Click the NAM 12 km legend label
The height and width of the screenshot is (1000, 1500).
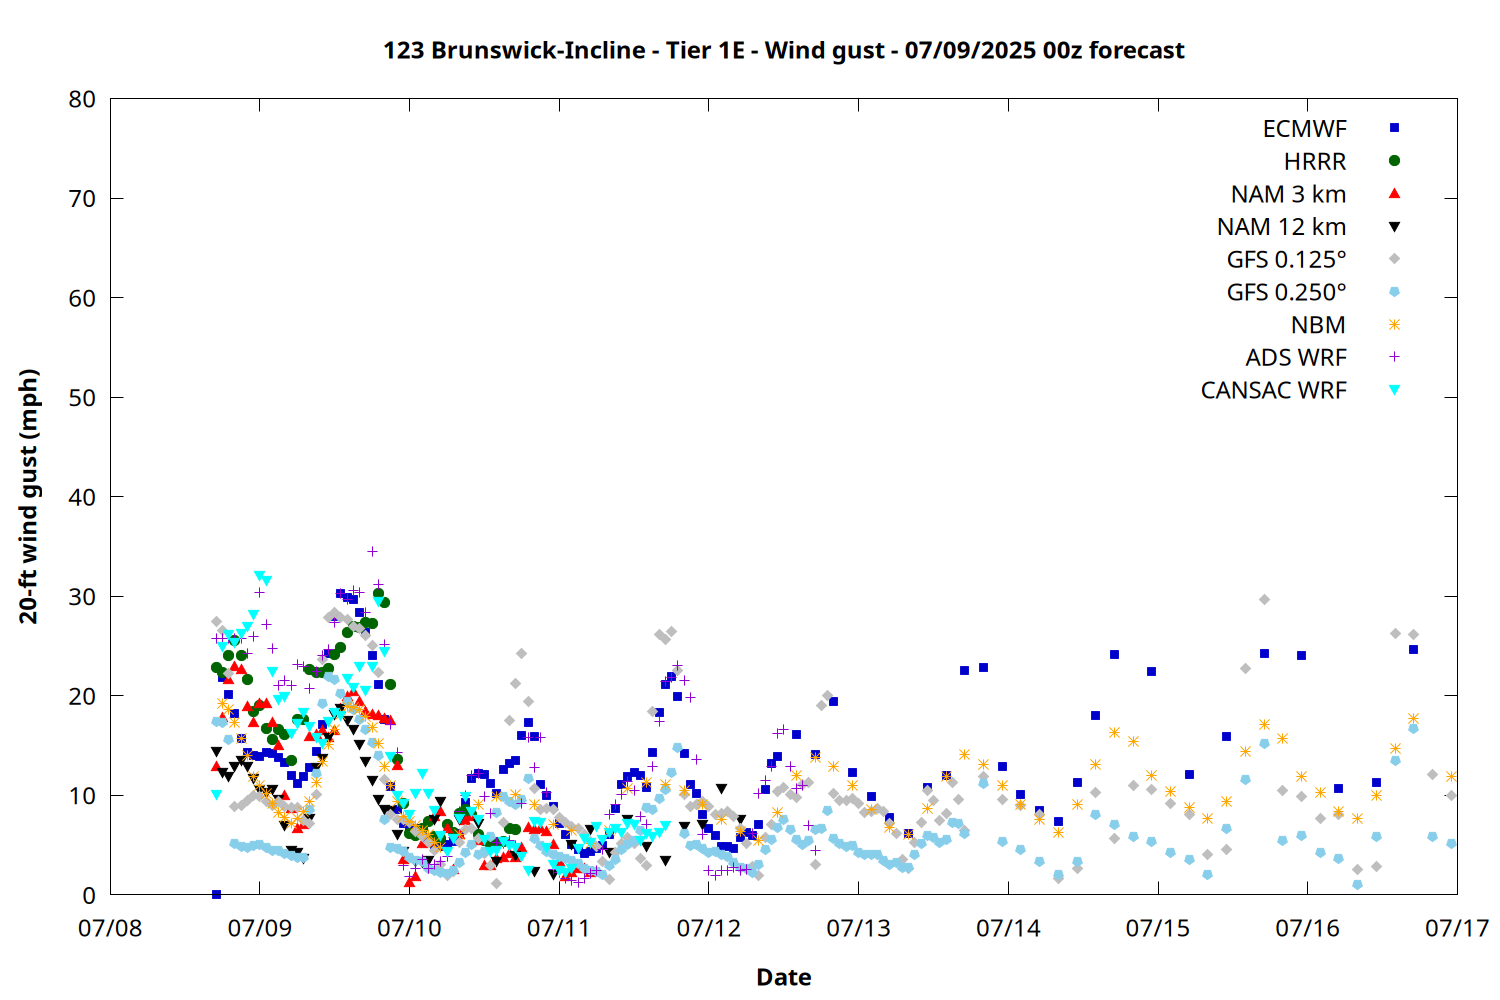1281,227
